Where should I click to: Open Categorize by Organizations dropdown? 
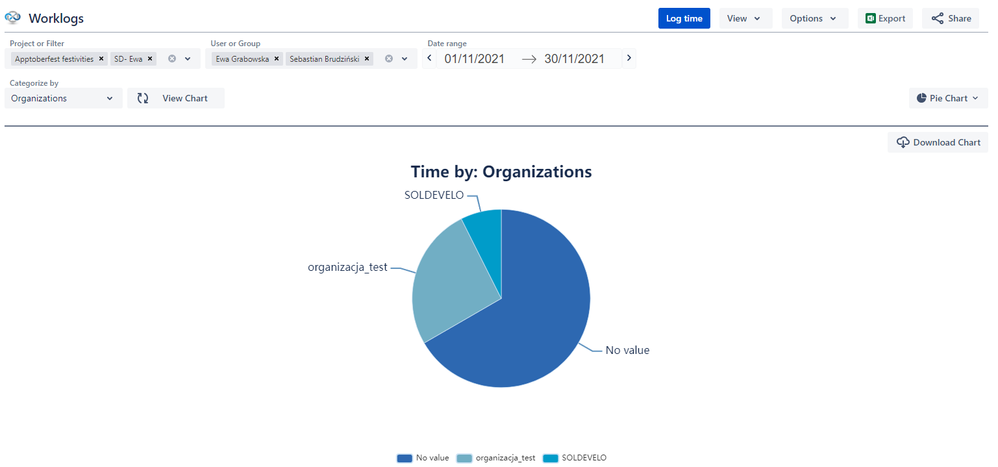63,99
